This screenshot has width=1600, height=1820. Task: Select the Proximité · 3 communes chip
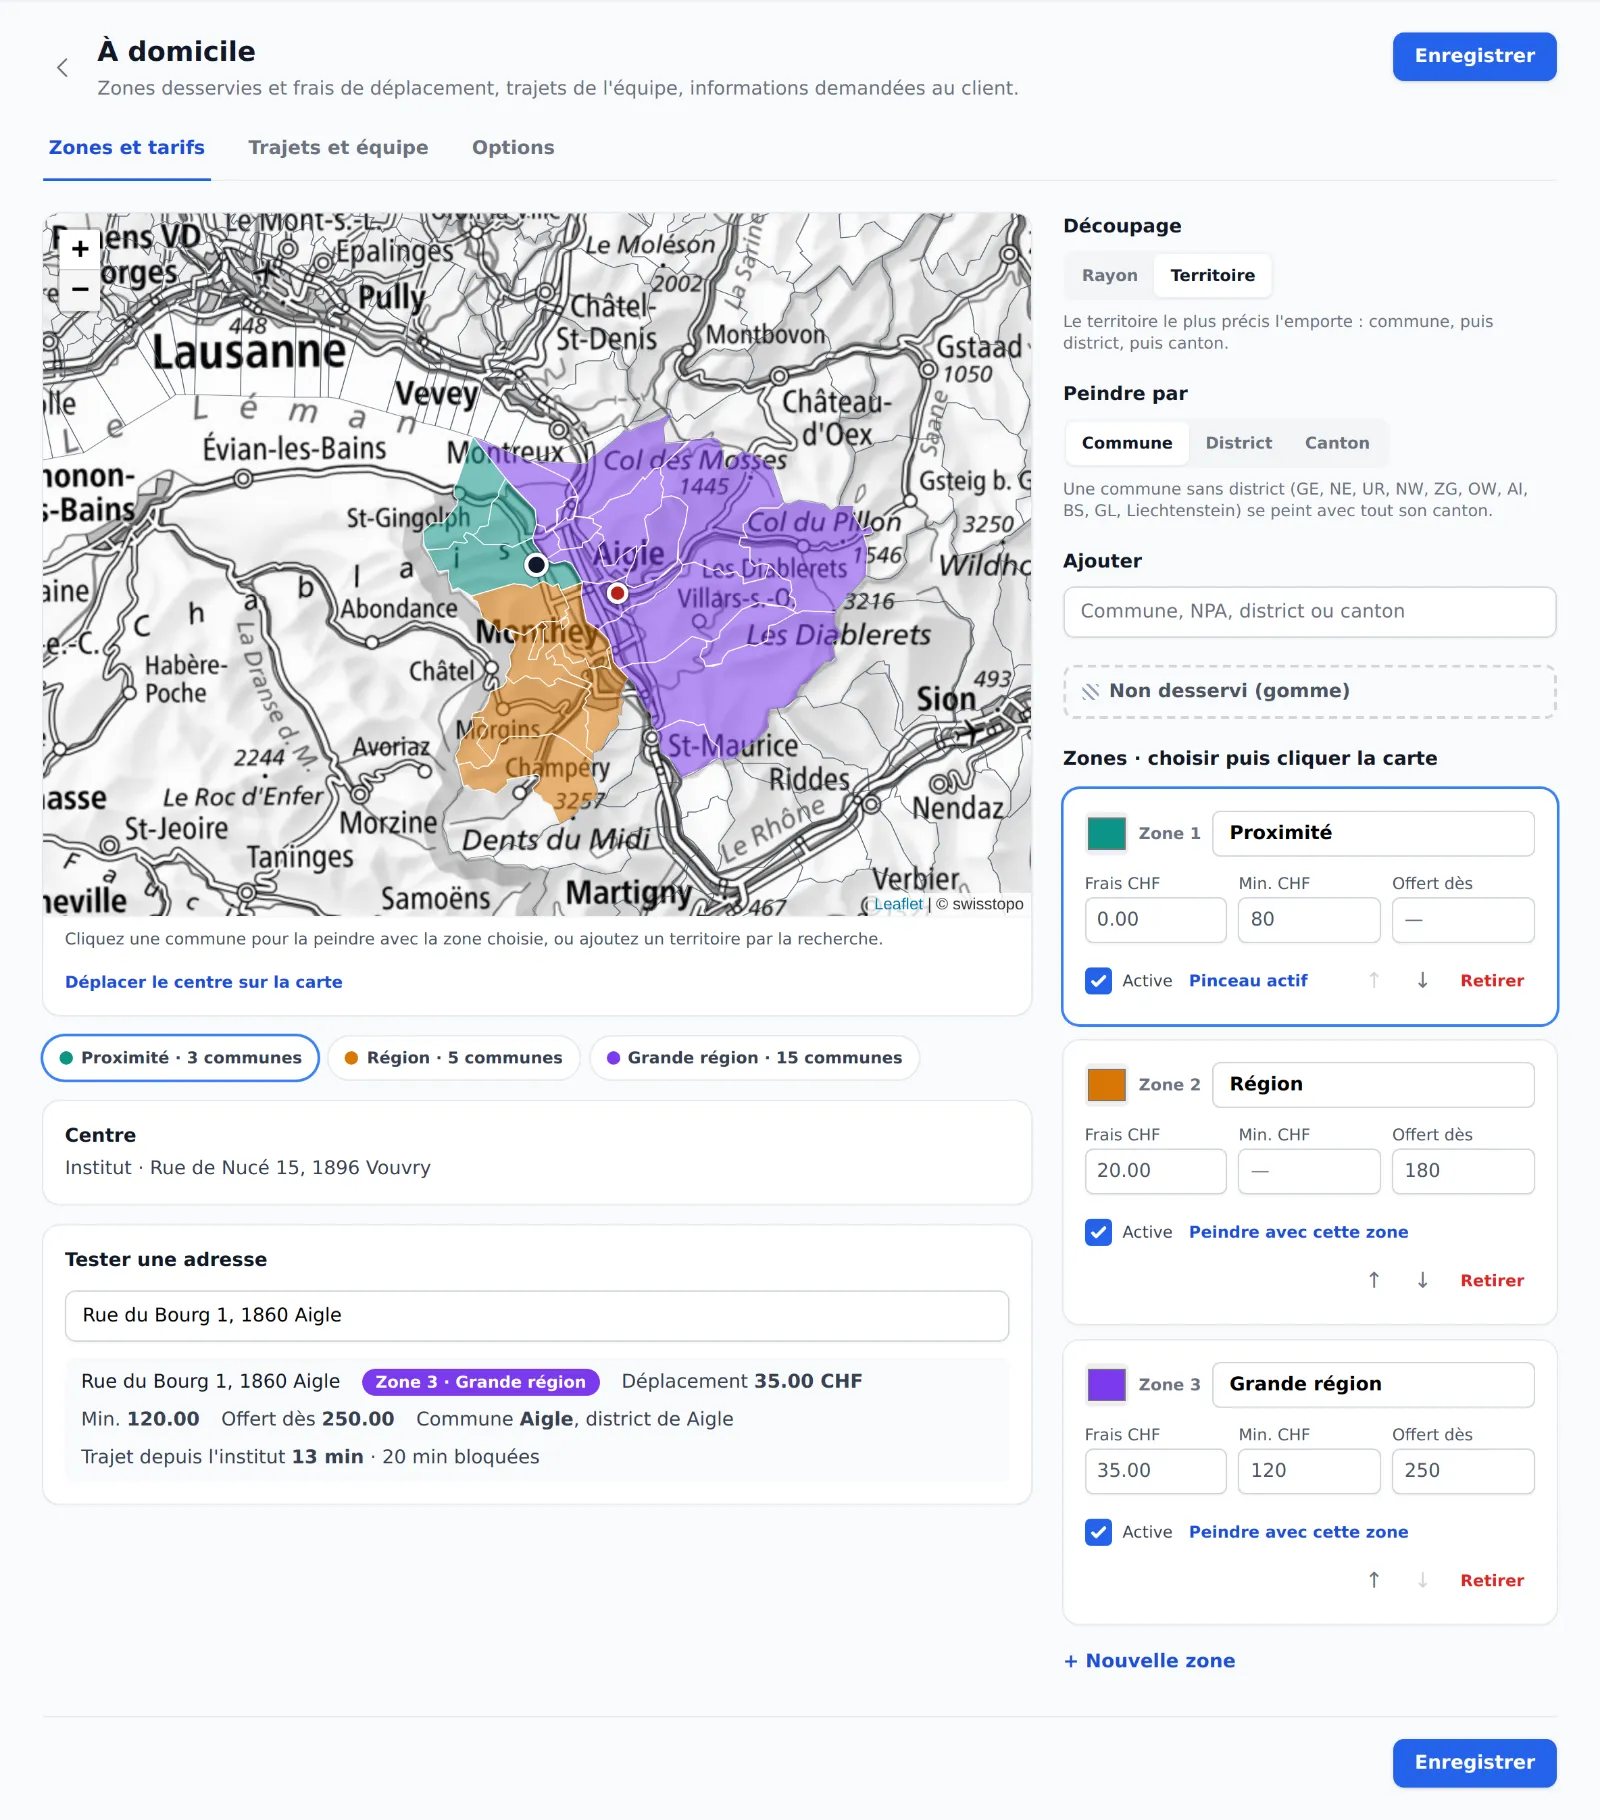click(x=180, y=1058)
